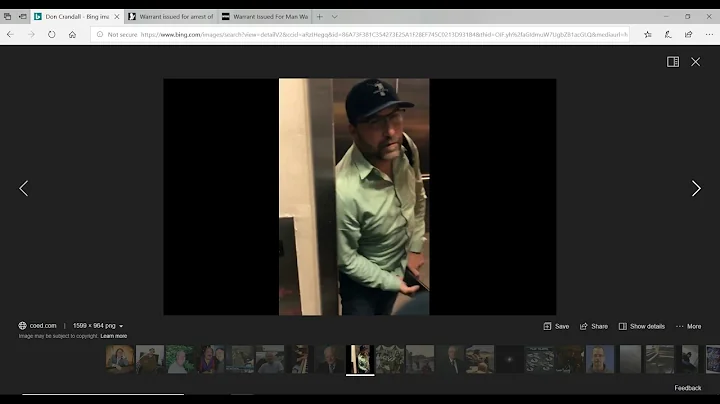Click the browser Forward arrow
The height and width of the screenshot is (404, 720).
click(31, 34)
